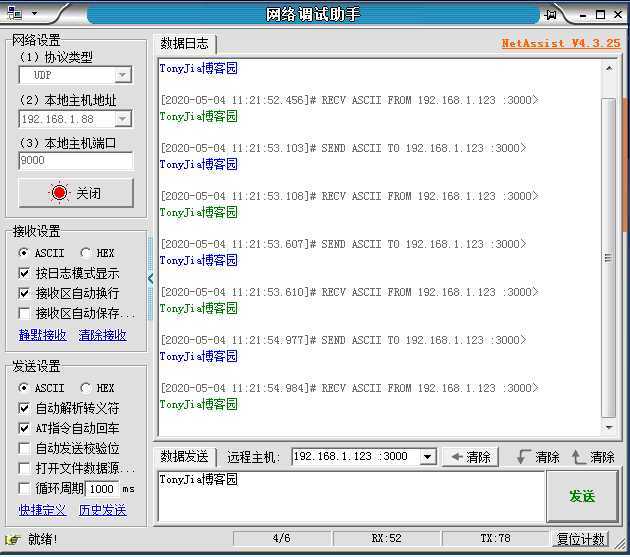Open the 历史发送 send history link
Screen dimensions: 630x557
click(102, 510)
